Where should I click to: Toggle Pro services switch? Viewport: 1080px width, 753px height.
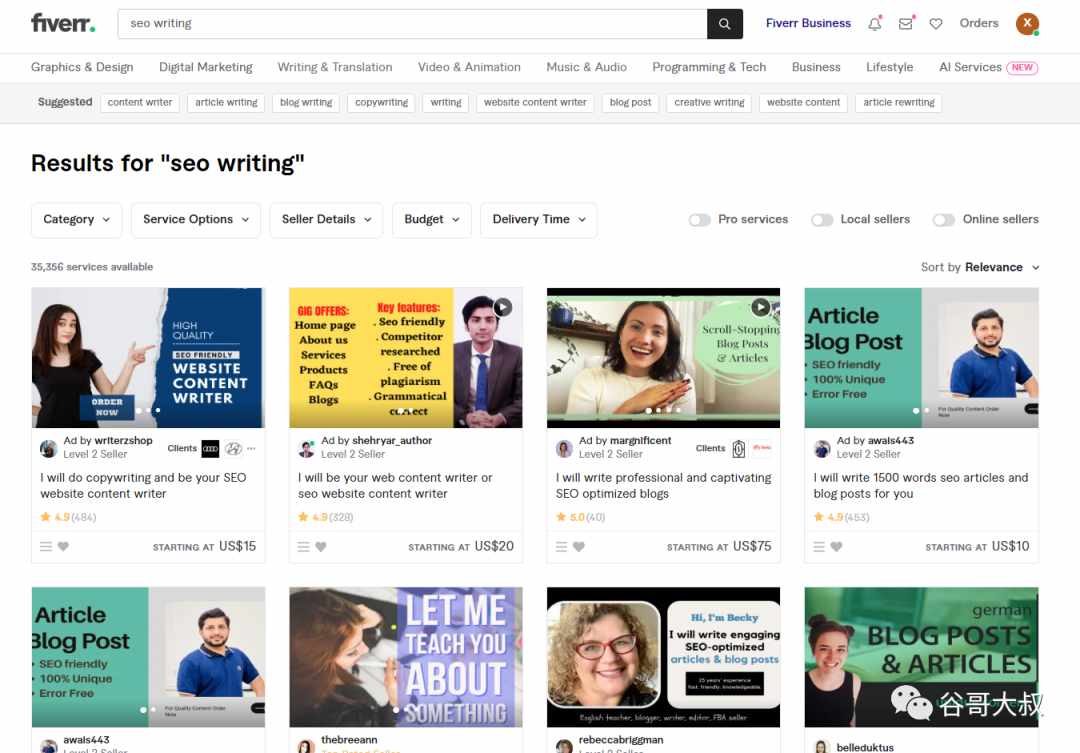pos(699,220)
